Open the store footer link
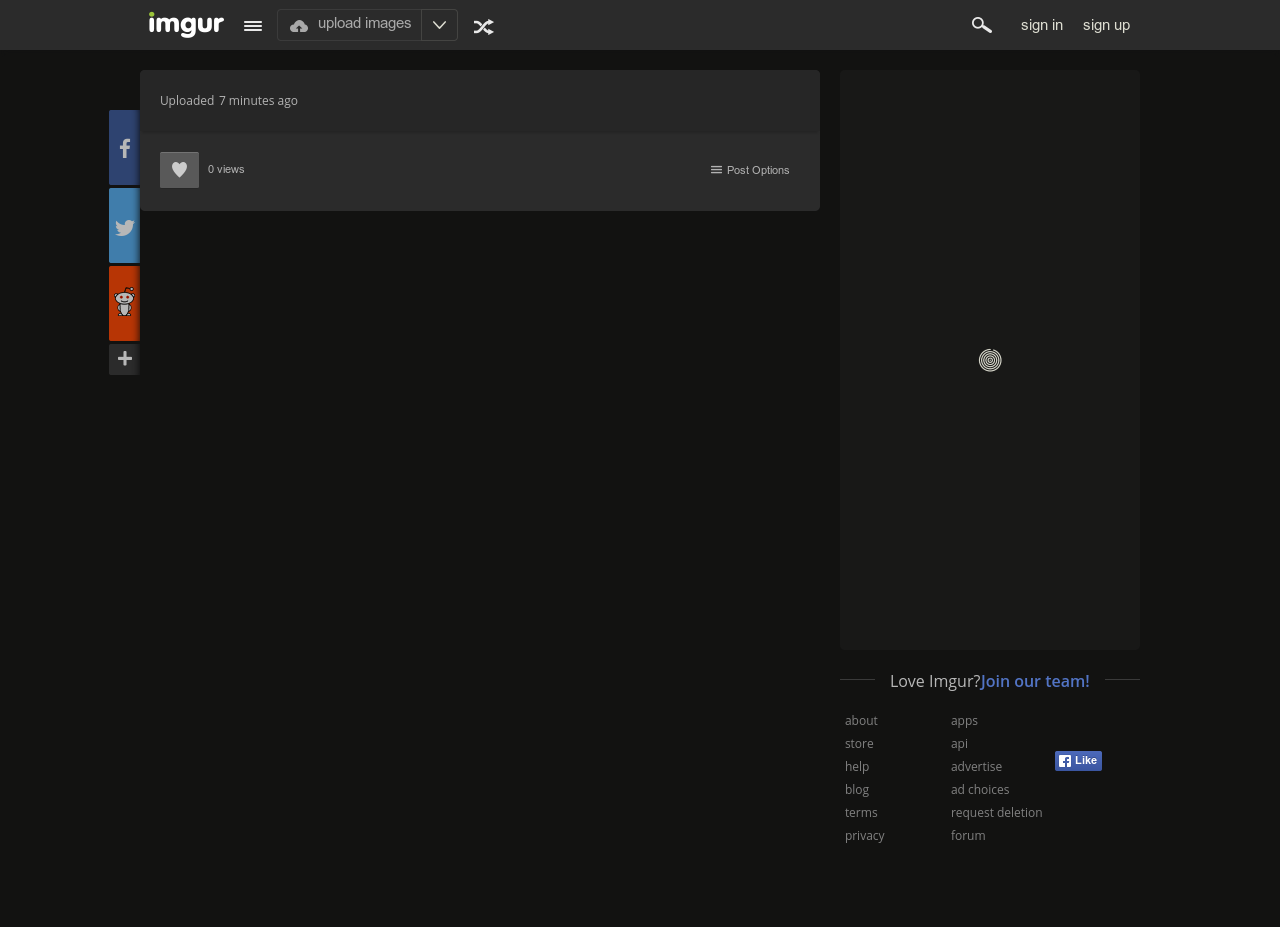The image size is (1280, 927). point(859,744)
